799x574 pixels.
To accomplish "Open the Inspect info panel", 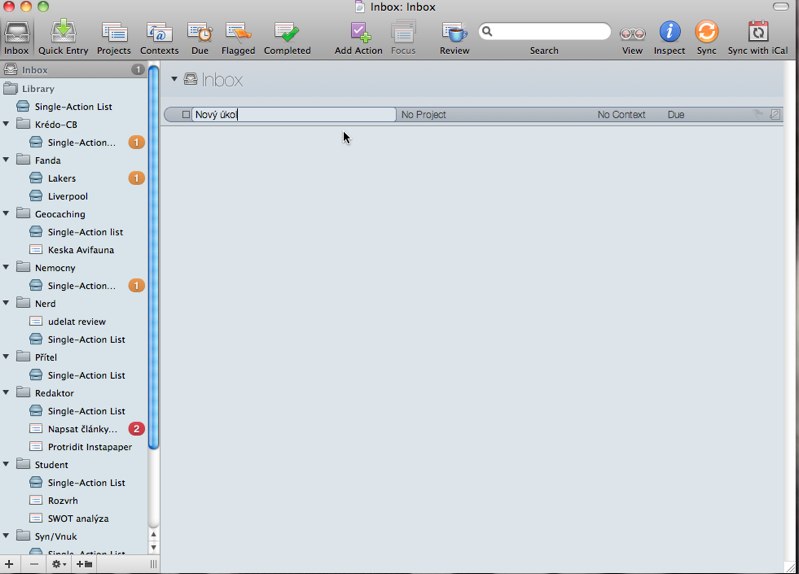I will [x=670, y=38].
